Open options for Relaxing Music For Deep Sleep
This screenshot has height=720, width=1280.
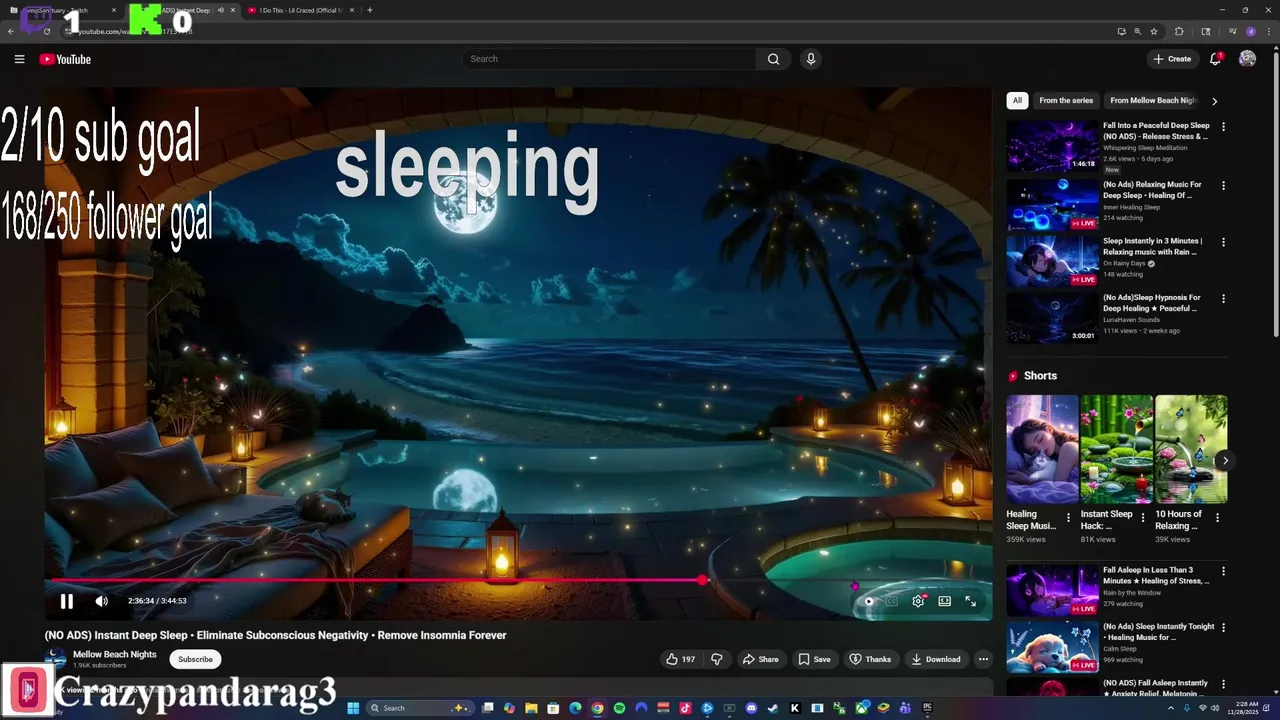[1223, 186]
